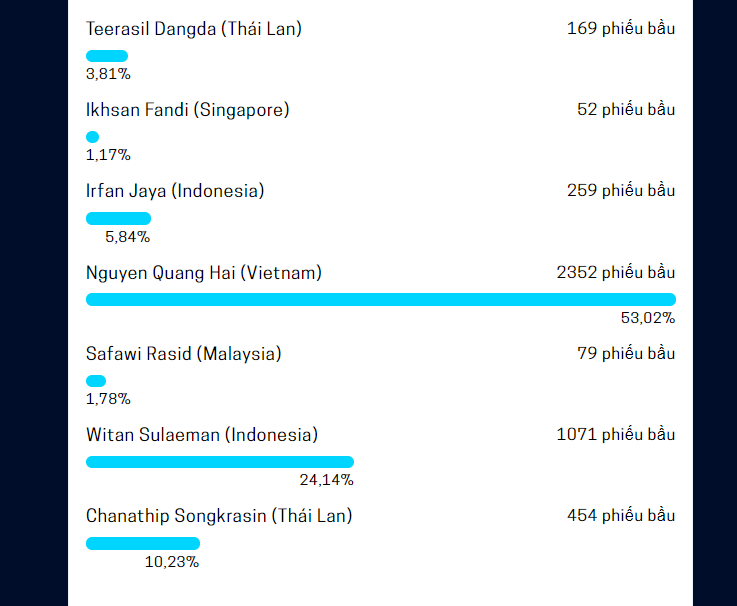Click the 454 phiếu bầu count
Viewport: 737px width, 606px height.
(x=621, y=516)
